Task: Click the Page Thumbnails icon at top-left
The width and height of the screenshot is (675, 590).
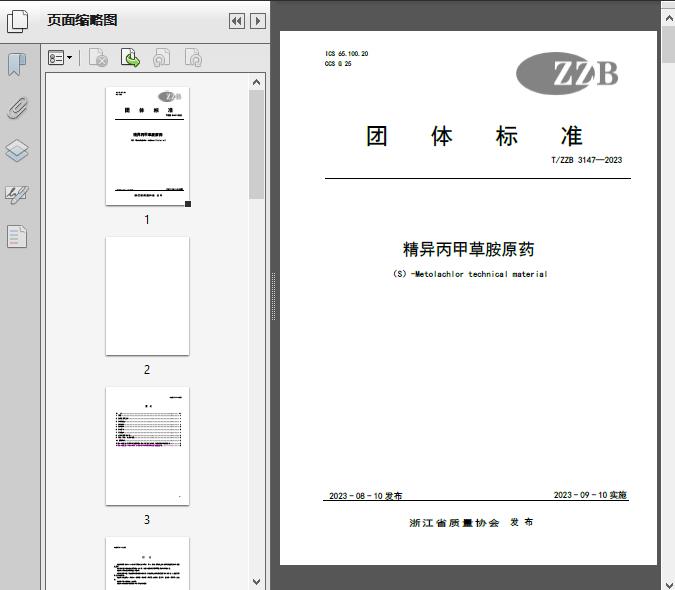Action: 19,20
